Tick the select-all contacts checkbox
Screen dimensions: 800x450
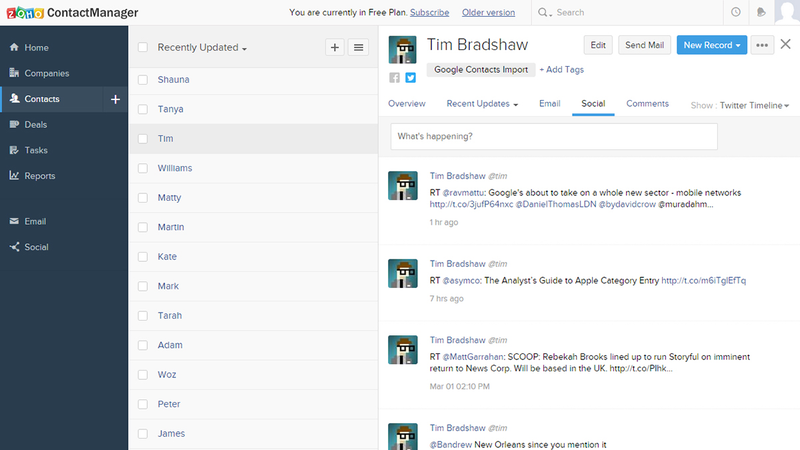143,47
